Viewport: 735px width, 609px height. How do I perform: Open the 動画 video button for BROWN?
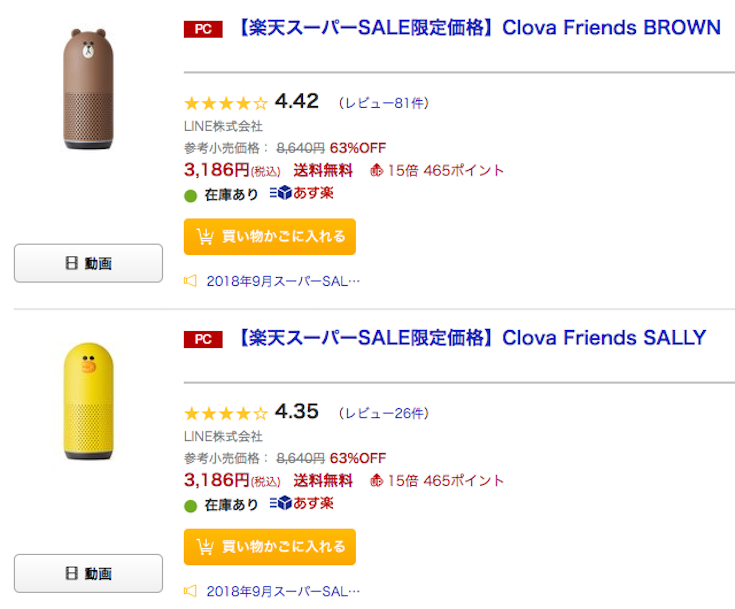(88, 264)
